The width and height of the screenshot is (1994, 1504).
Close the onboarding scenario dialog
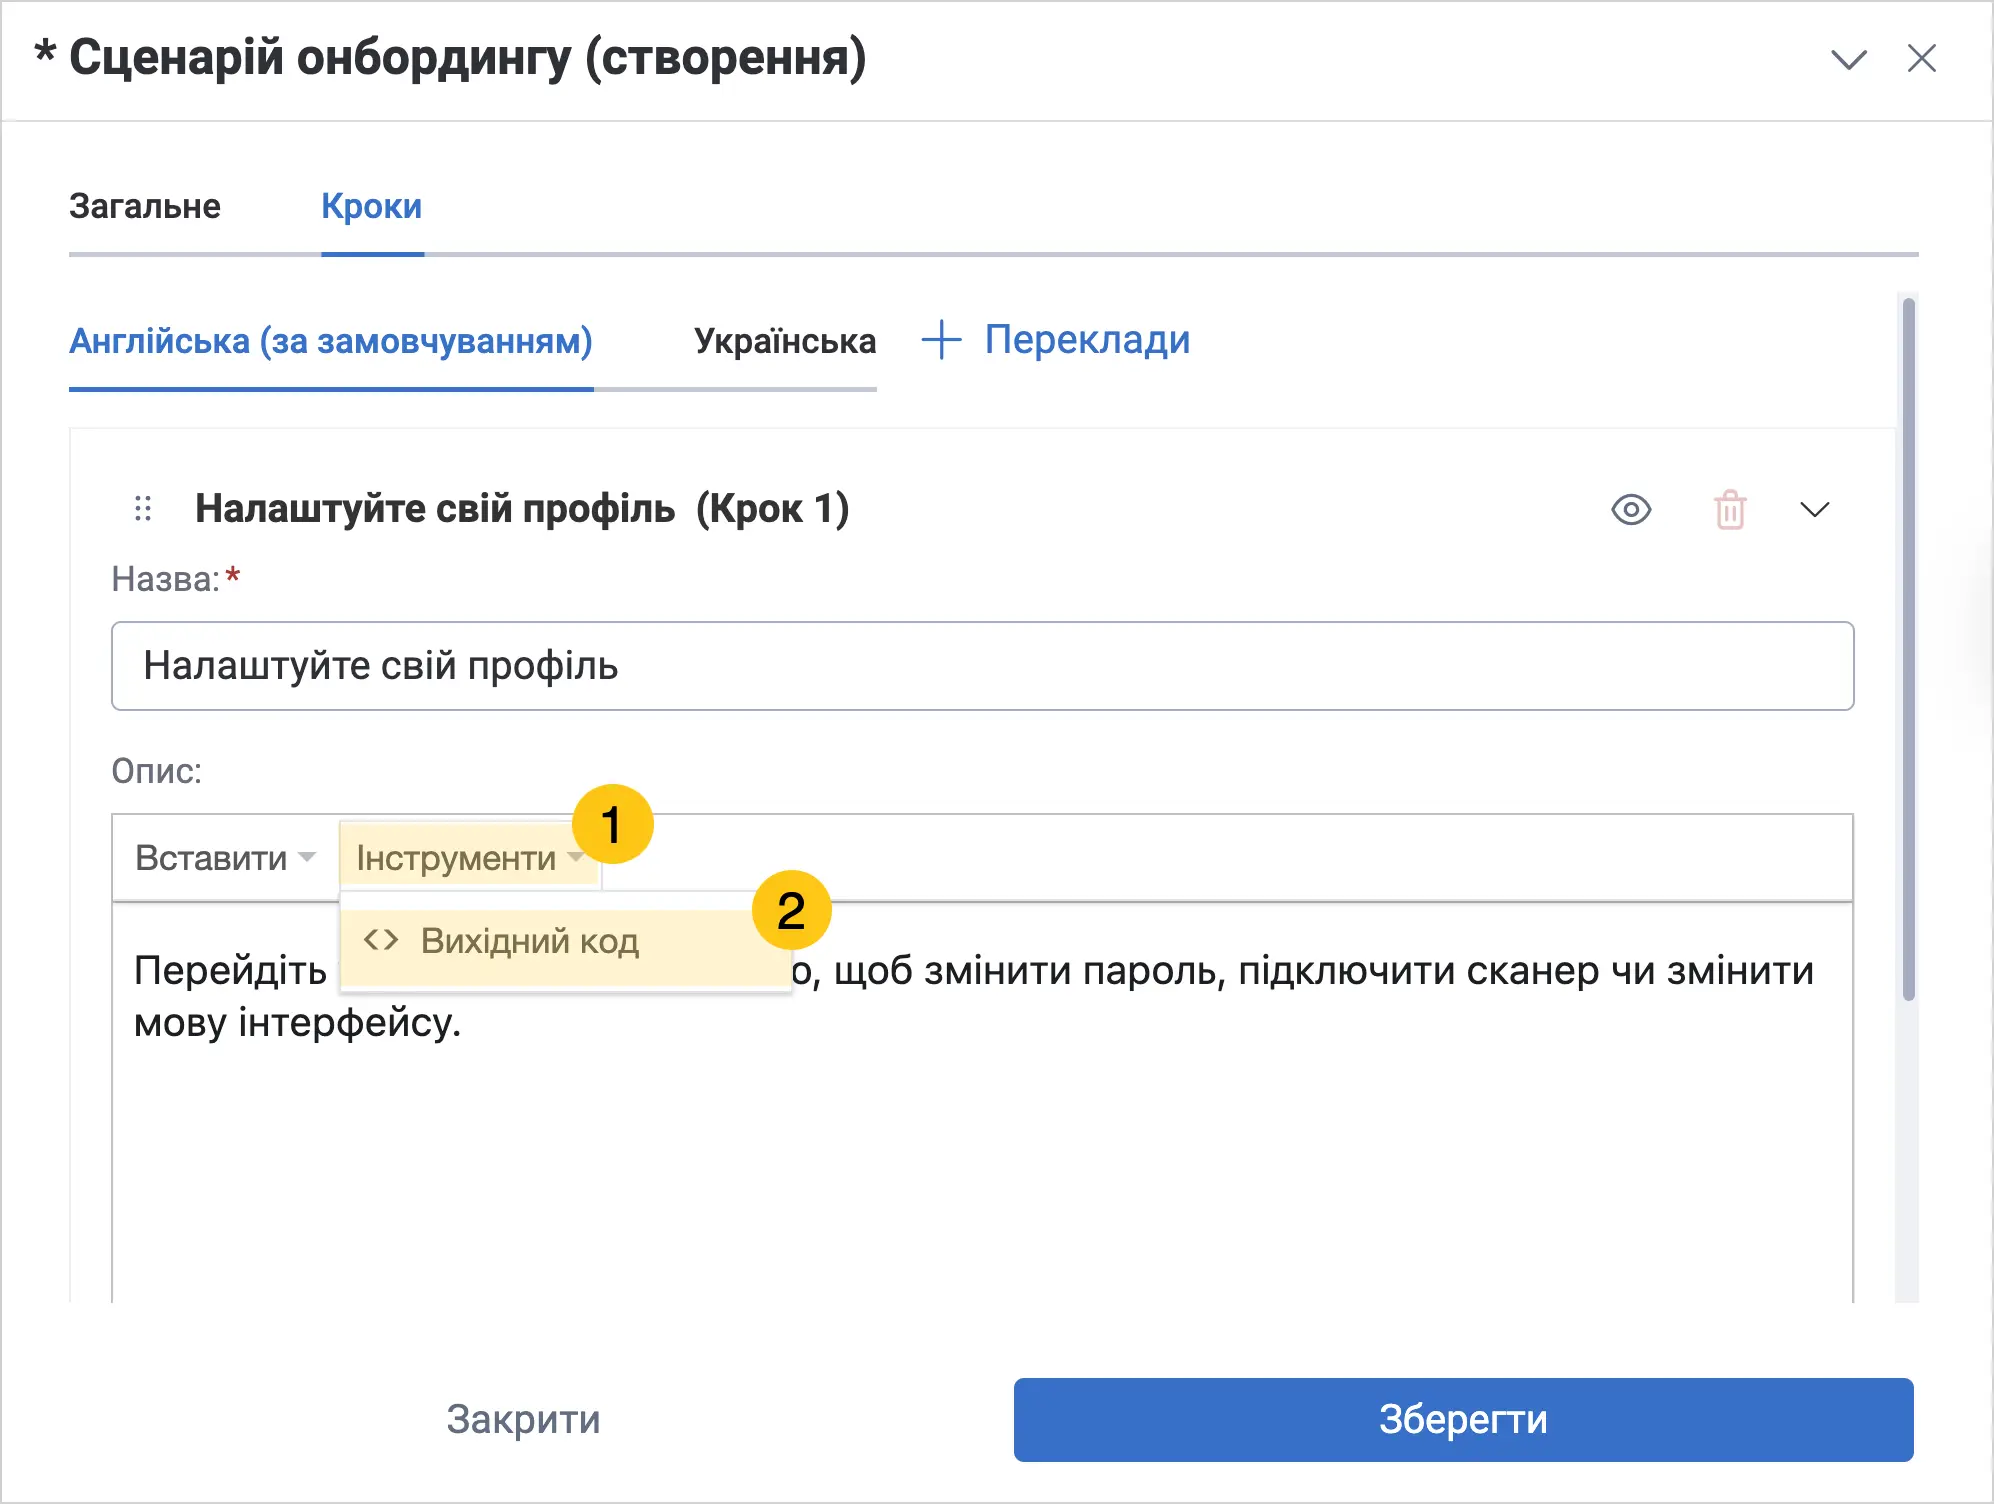click(1921, 58)
